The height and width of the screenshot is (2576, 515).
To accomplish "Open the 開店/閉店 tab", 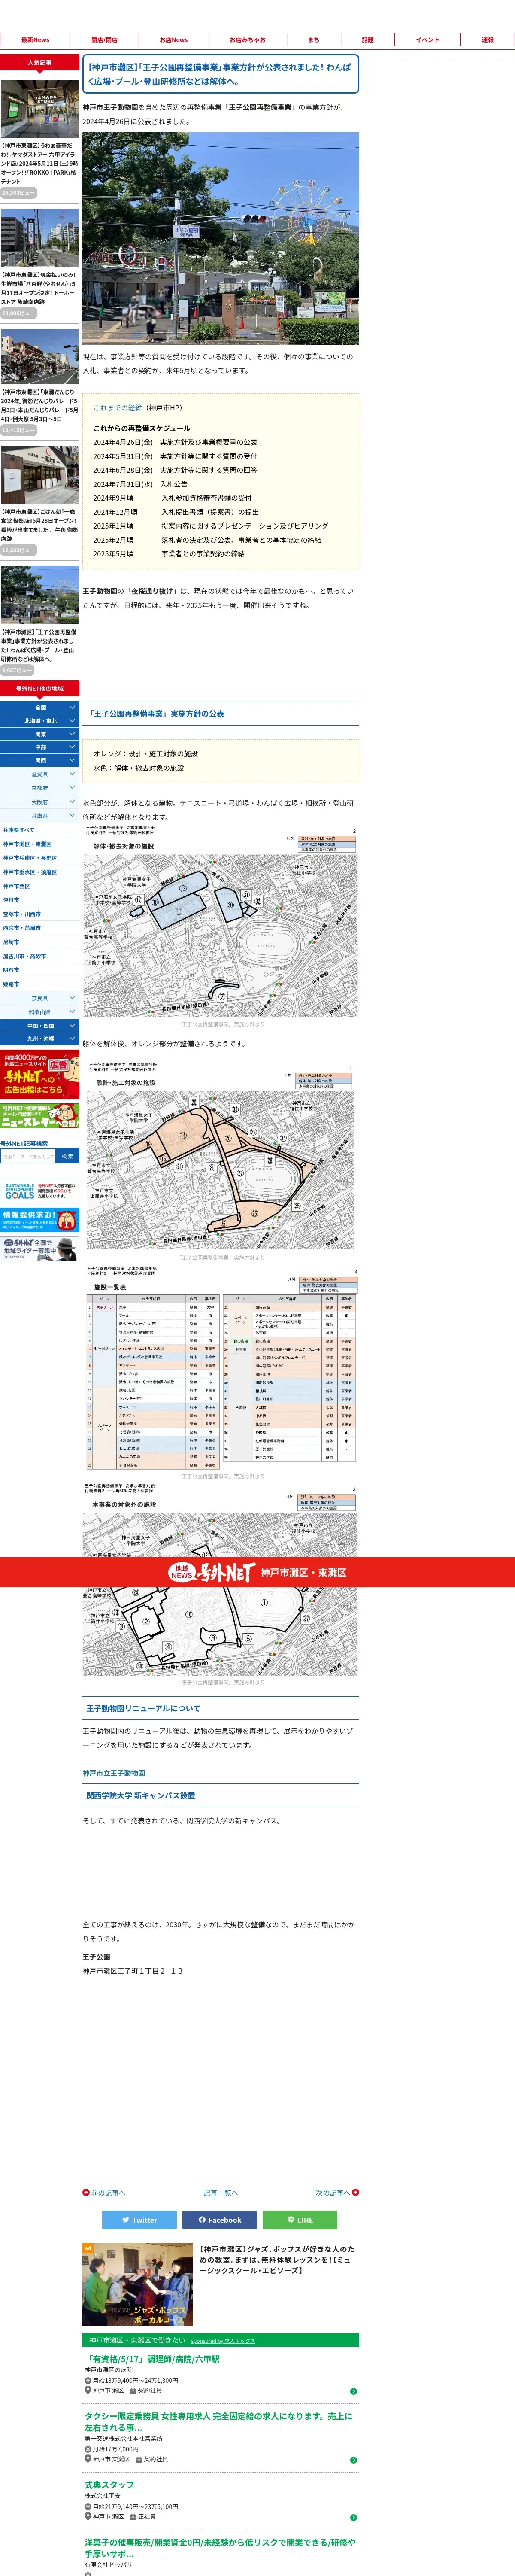I will click(x=104, y=40).
